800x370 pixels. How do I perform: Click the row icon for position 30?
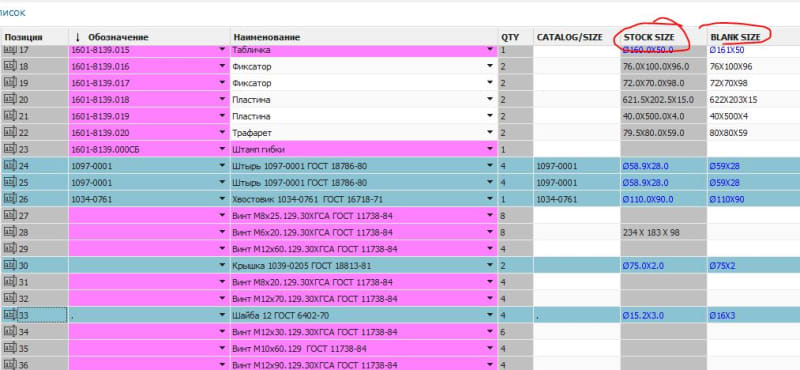click(x=10, y=265)
